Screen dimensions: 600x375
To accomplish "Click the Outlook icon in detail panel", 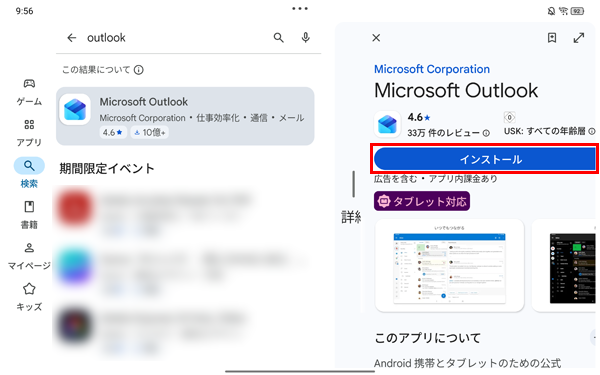I will point(387,124).
